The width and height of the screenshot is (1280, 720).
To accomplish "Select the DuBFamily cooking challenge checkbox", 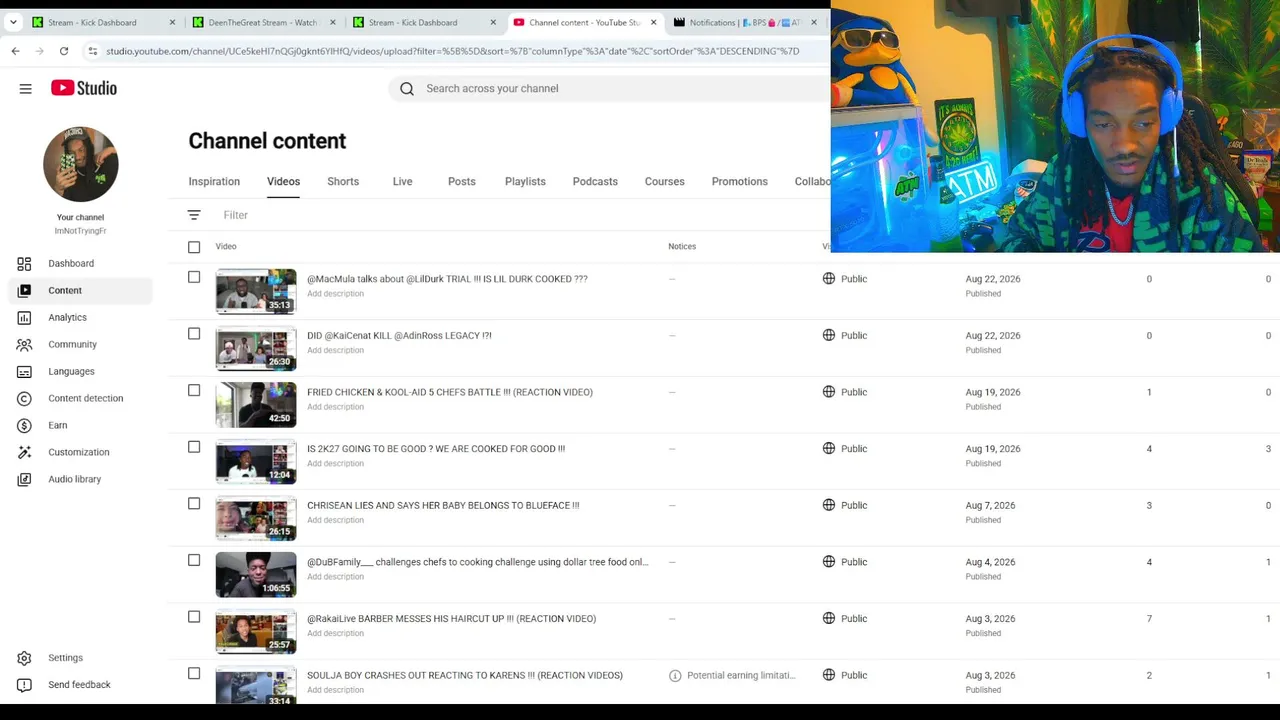I will (194, 560).
